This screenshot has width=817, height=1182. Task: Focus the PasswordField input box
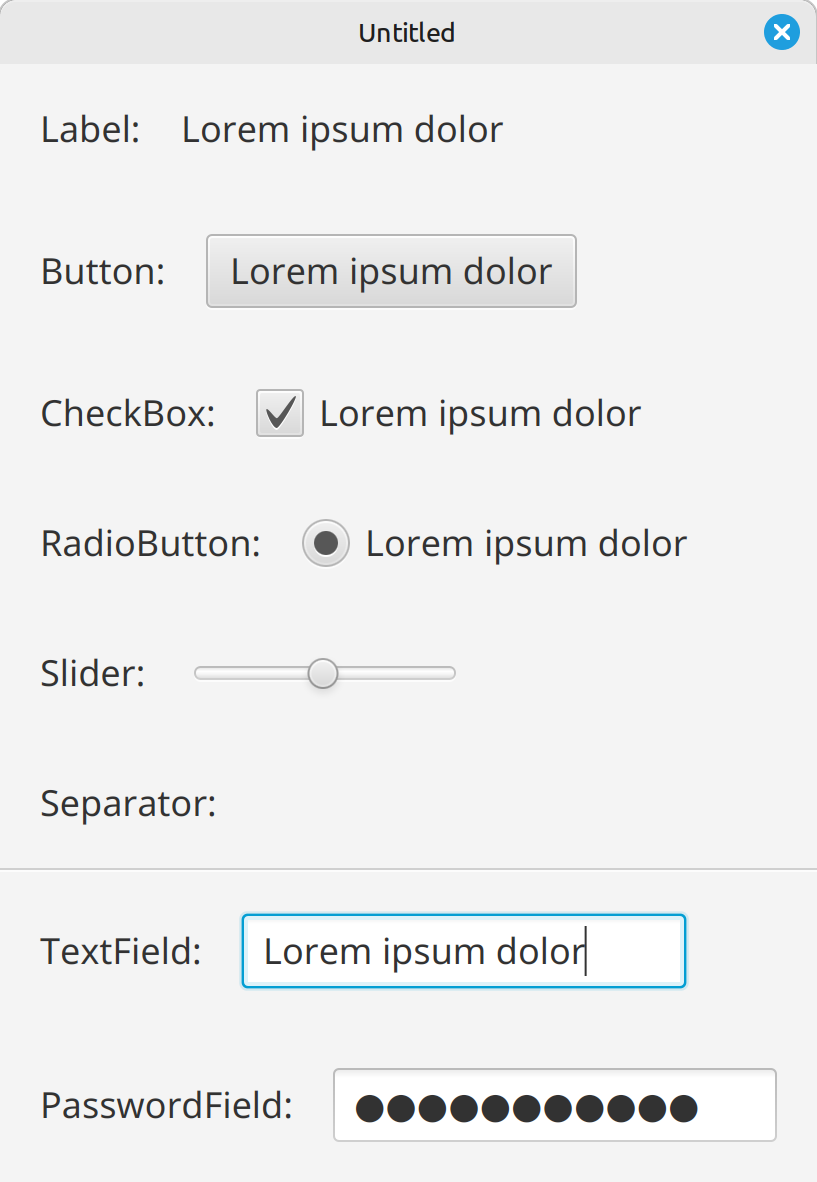tap(554, 1106)
